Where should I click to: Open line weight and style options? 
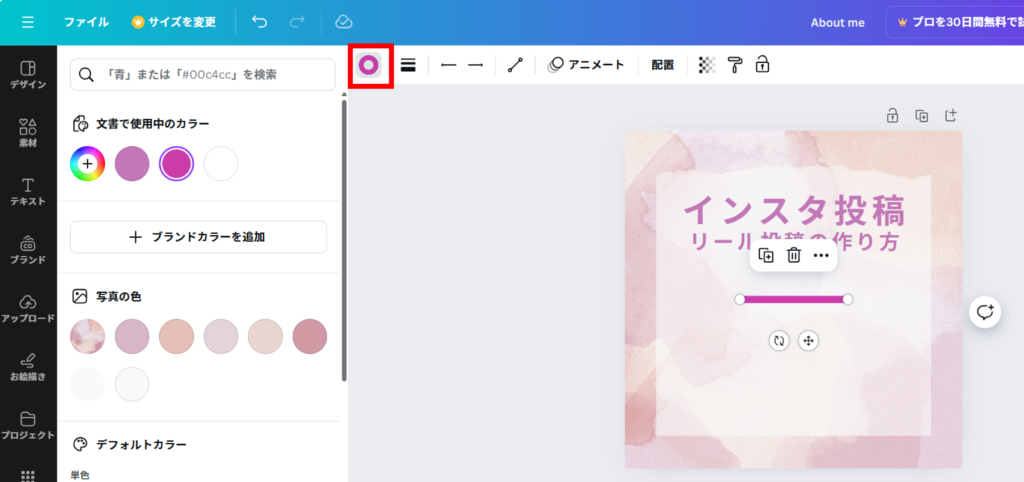click(x=408, y=65)
